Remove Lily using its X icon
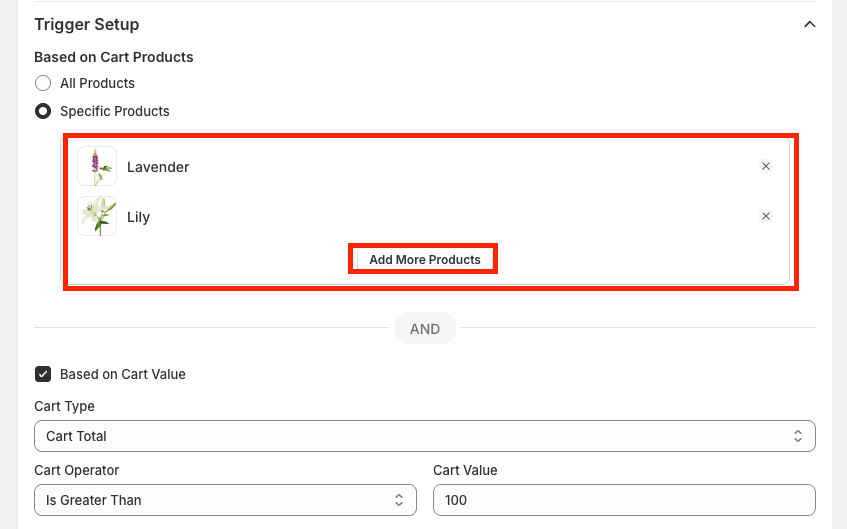 [766, 216]
